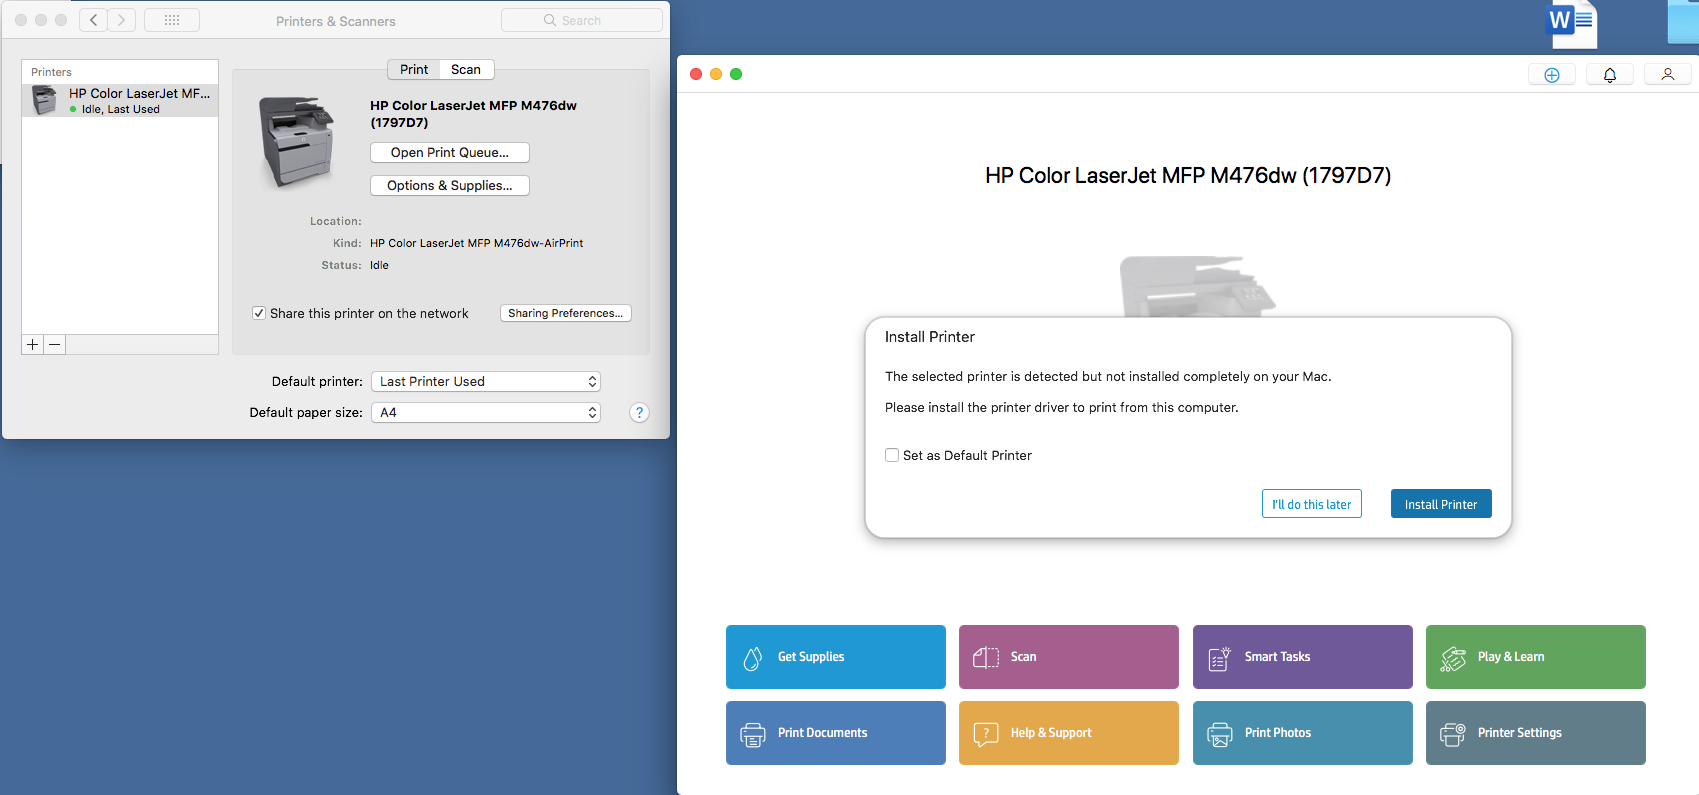Open the account profile icon in HP Smart
Viewport: 1699px width, 795px height.
pos(1668,75)
